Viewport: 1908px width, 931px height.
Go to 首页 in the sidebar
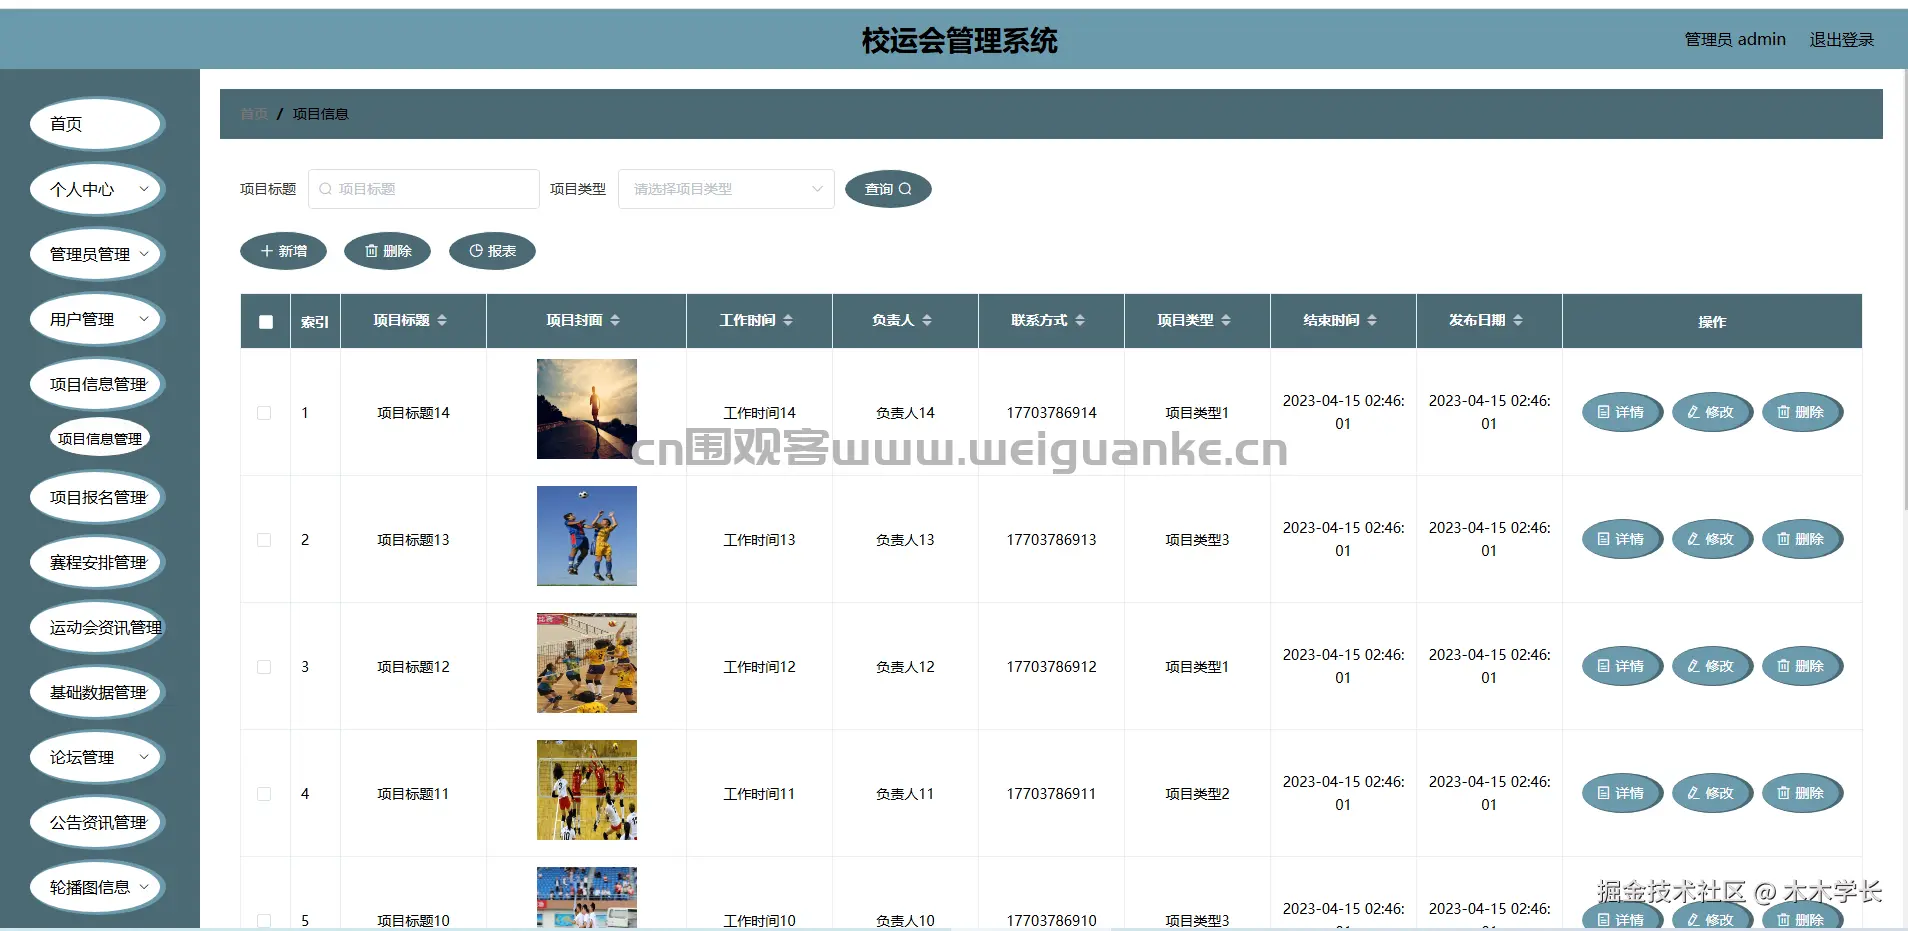pyautogui.click(x=97, y=124)
